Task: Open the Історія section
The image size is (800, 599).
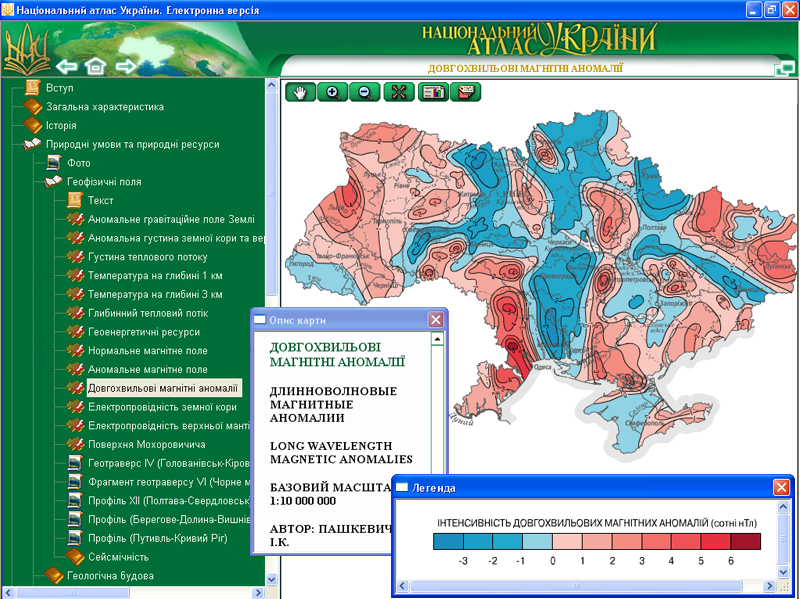Action: 61,126
